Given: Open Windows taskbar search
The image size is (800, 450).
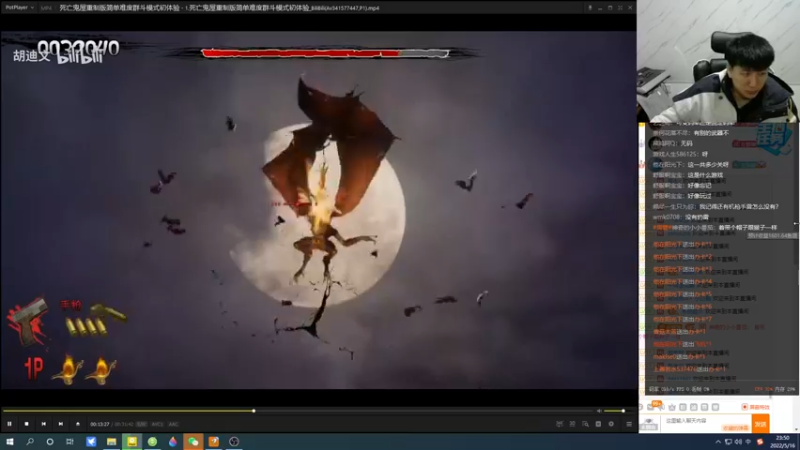Looking at the screenshot, I should click(x=30, y=442).
